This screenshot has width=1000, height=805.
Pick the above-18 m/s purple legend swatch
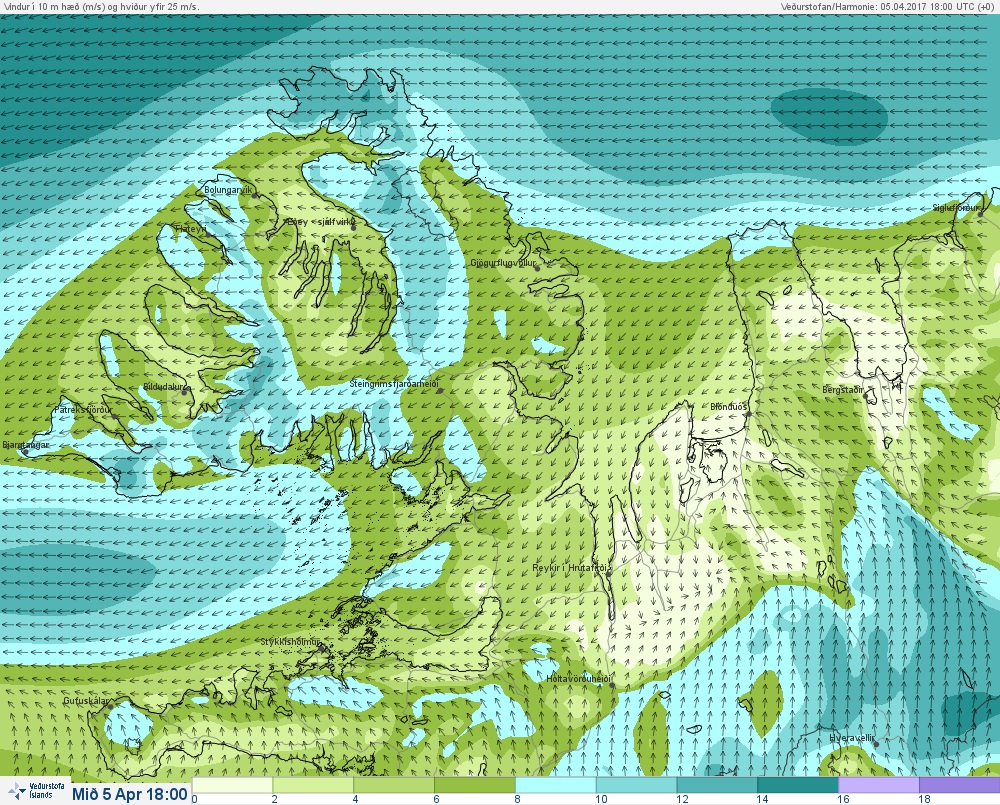[x=959, y=785]
